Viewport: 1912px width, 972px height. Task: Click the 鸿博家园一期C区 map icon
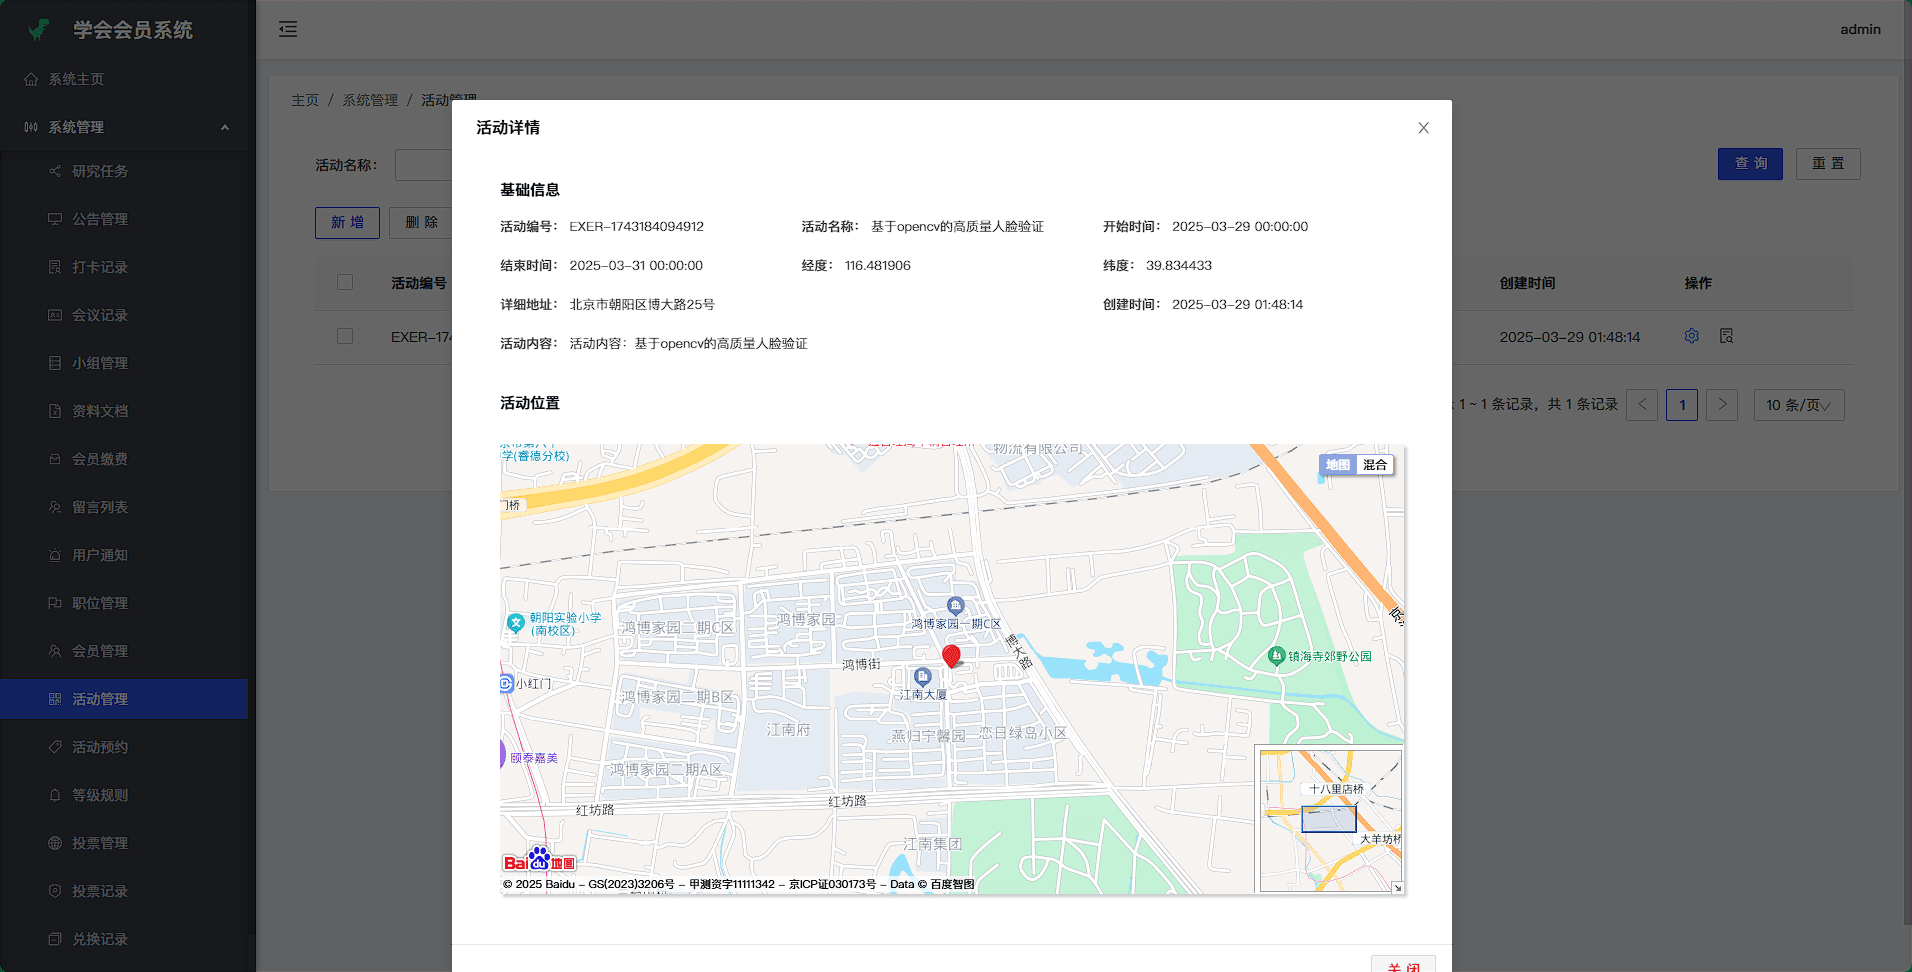click(956, 605)
